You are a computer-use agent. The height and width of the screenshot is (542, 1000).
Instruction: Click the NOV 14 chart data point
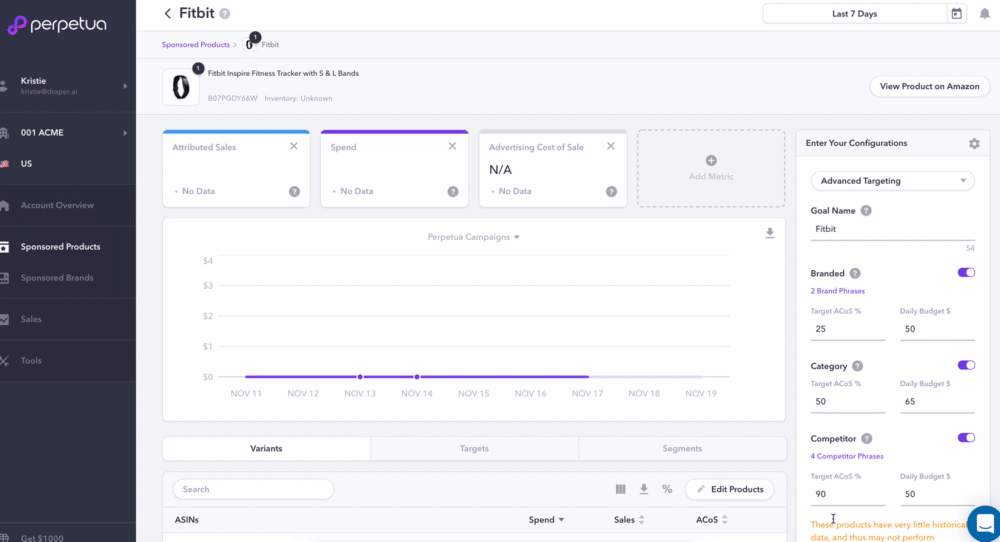(x=416, y=377)
